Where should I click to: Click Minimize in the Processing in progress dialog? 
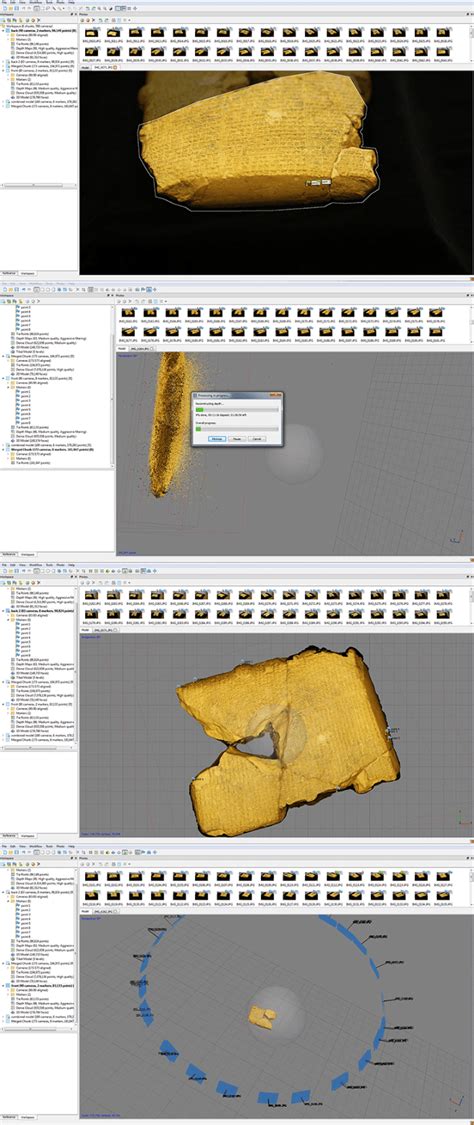click(217, 438)
